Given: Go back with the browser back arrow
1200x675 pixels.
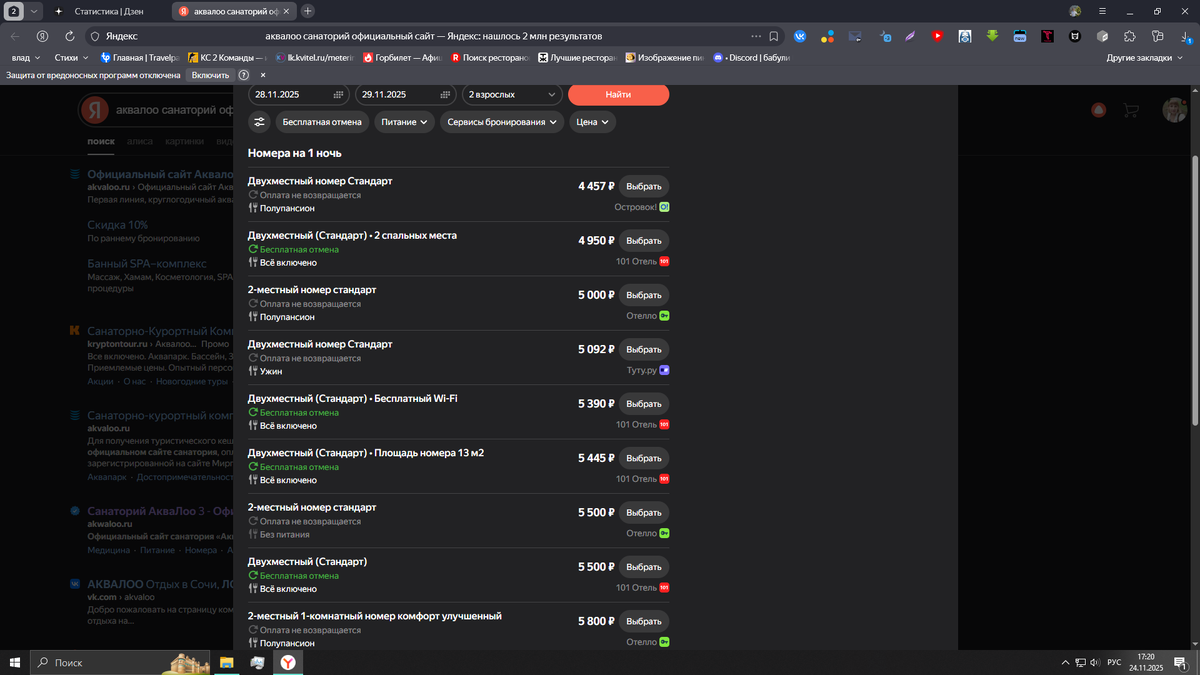Looking at the screenshot, I should click(15, 36).
